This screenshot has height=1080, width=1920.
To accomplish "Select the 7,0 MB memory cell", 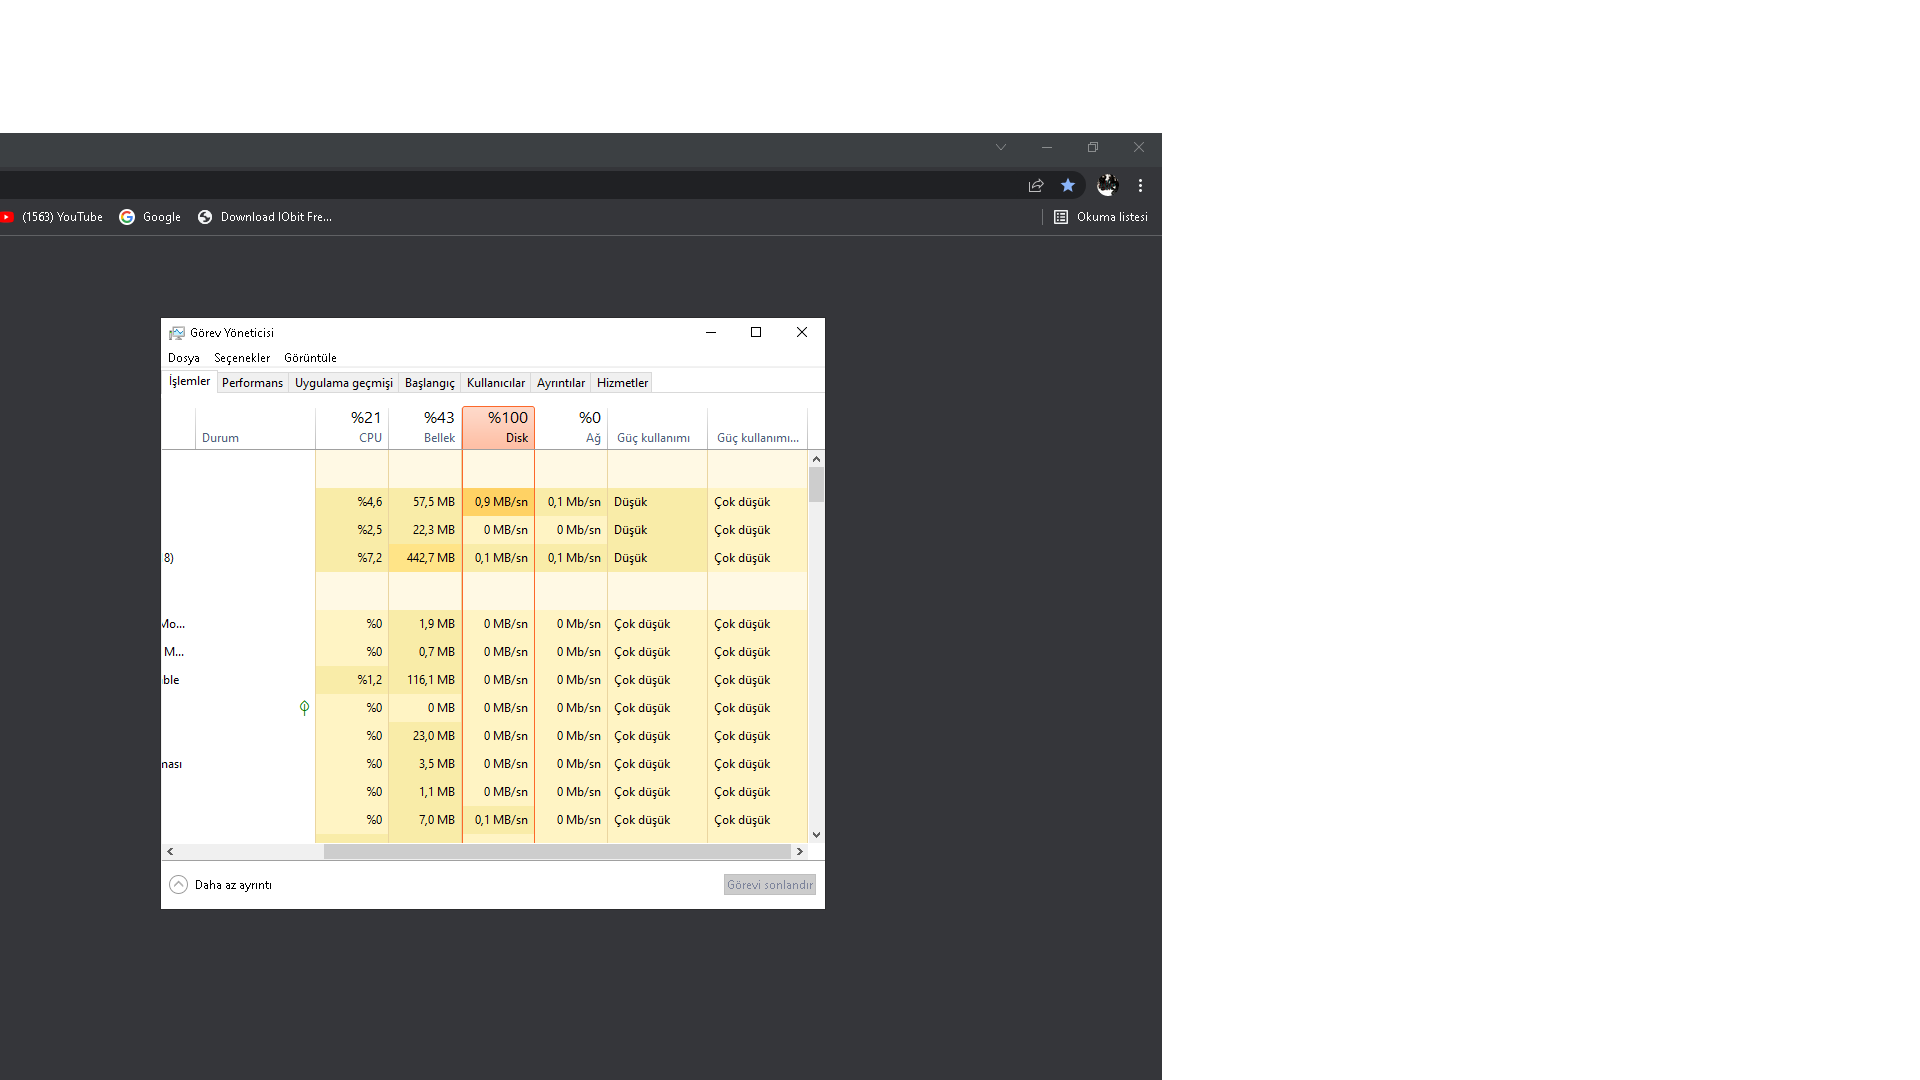I will 425,820.
